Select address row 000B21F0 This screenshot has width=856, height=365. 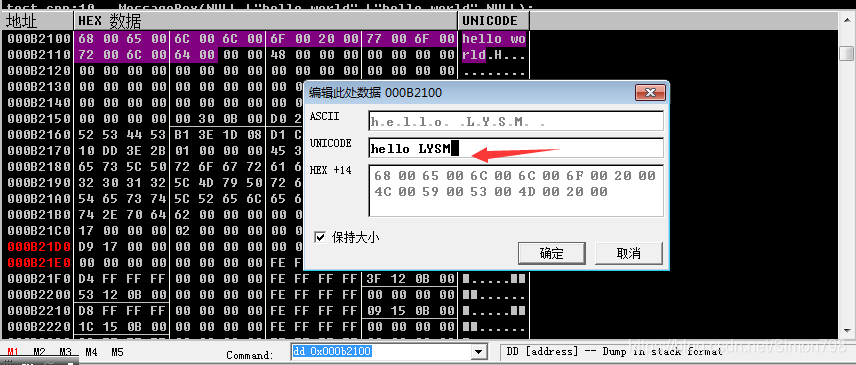[x=39, y=278]
